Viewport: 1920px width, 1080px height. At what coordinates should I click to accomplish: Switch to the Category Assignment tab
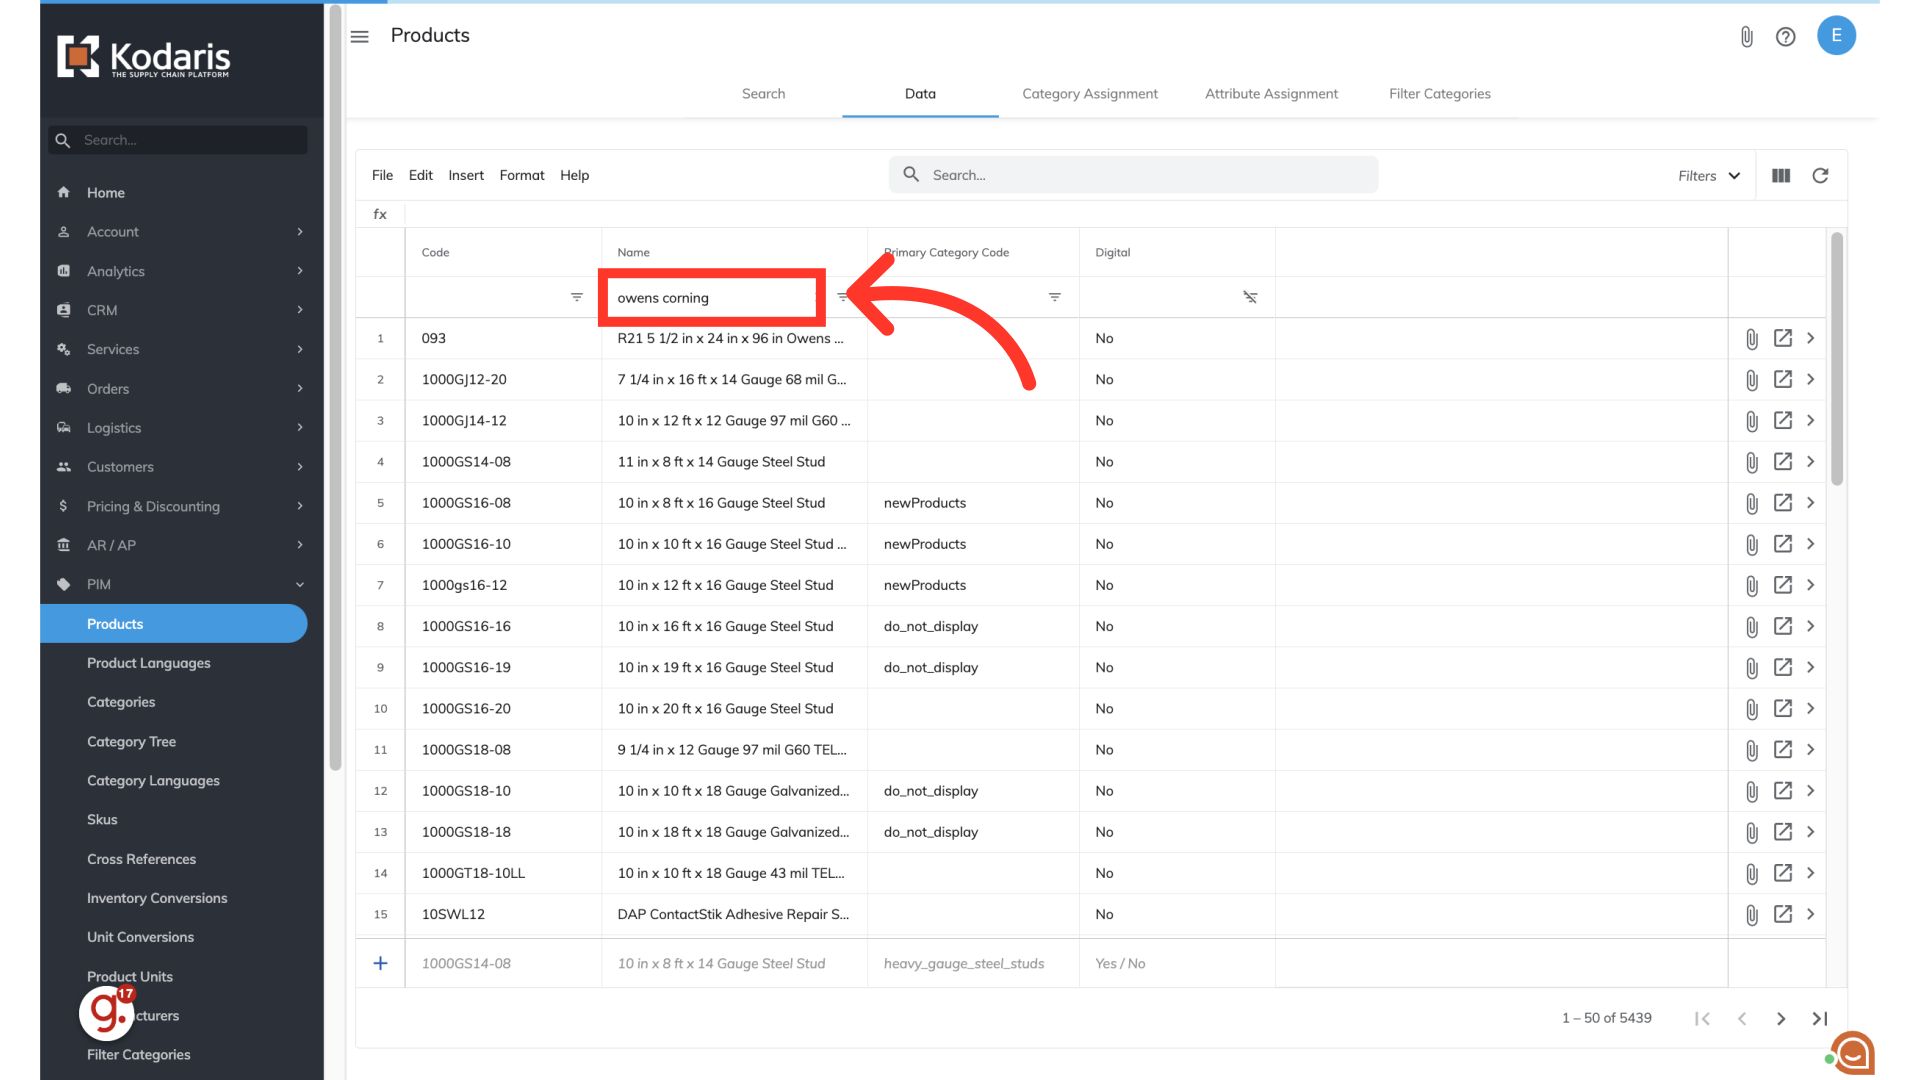(1089, 94)
